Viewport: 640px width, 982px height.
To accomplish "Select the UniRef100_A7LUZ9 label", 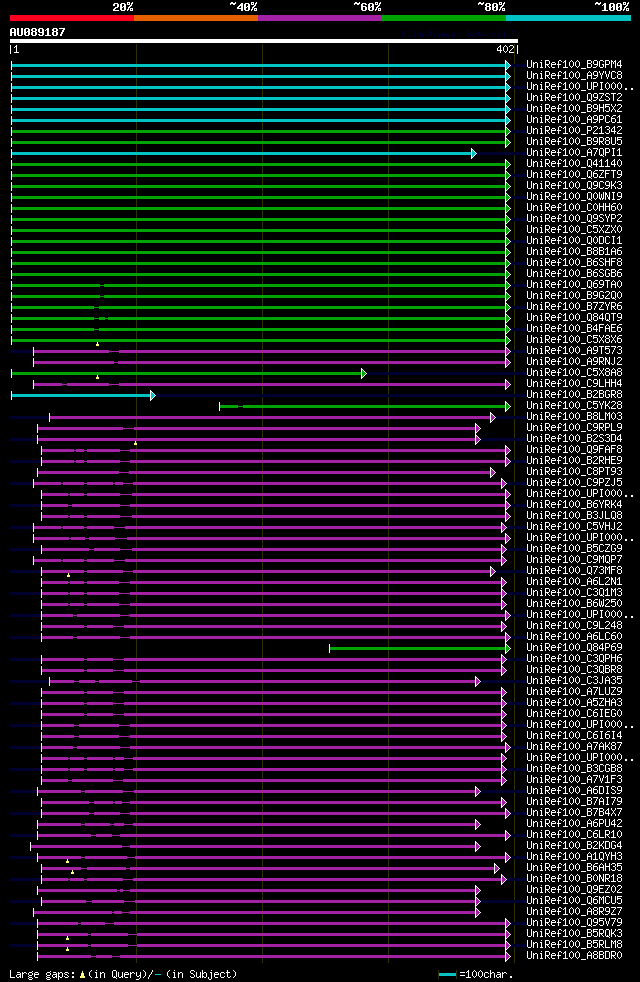I will (574, 691).
